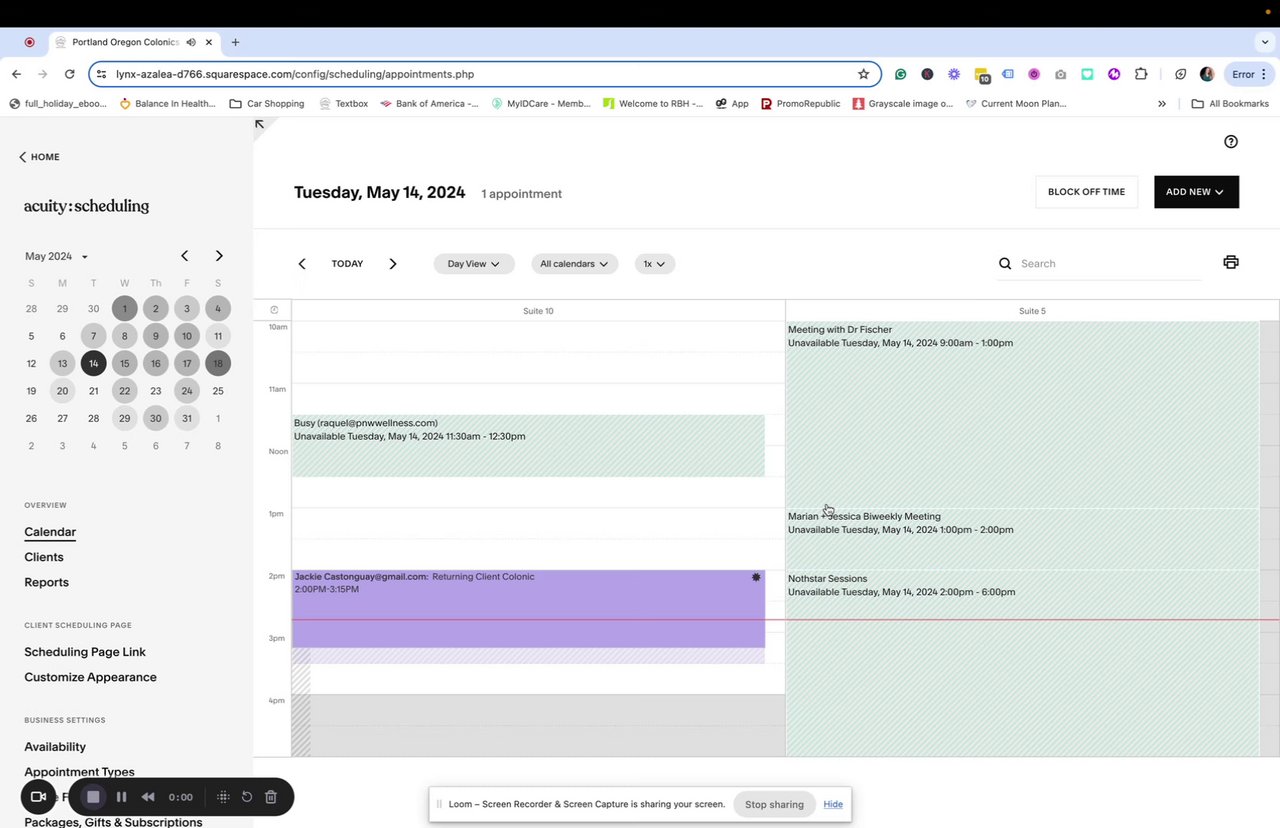Screen dimensions: 1280x828
Task: Jump to TODAY in calendar
Action: [347, 264]
